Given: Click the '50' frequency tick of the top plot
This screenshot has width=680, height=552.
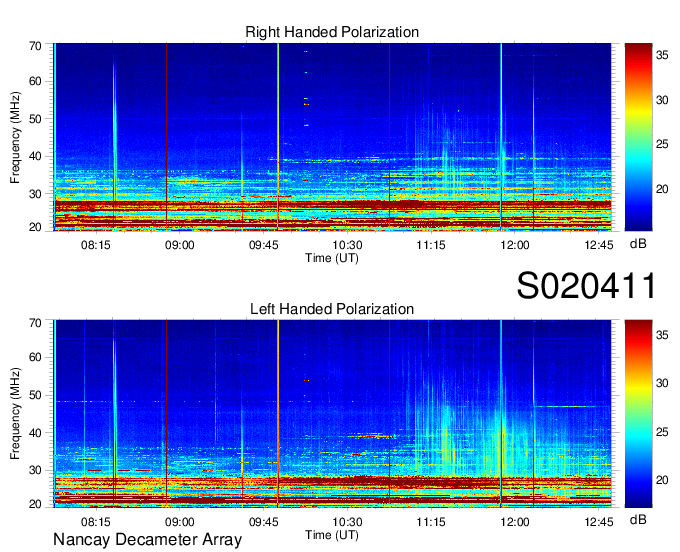Looking at the screenshot, I should pyautogui.click(x=35, y=119).
